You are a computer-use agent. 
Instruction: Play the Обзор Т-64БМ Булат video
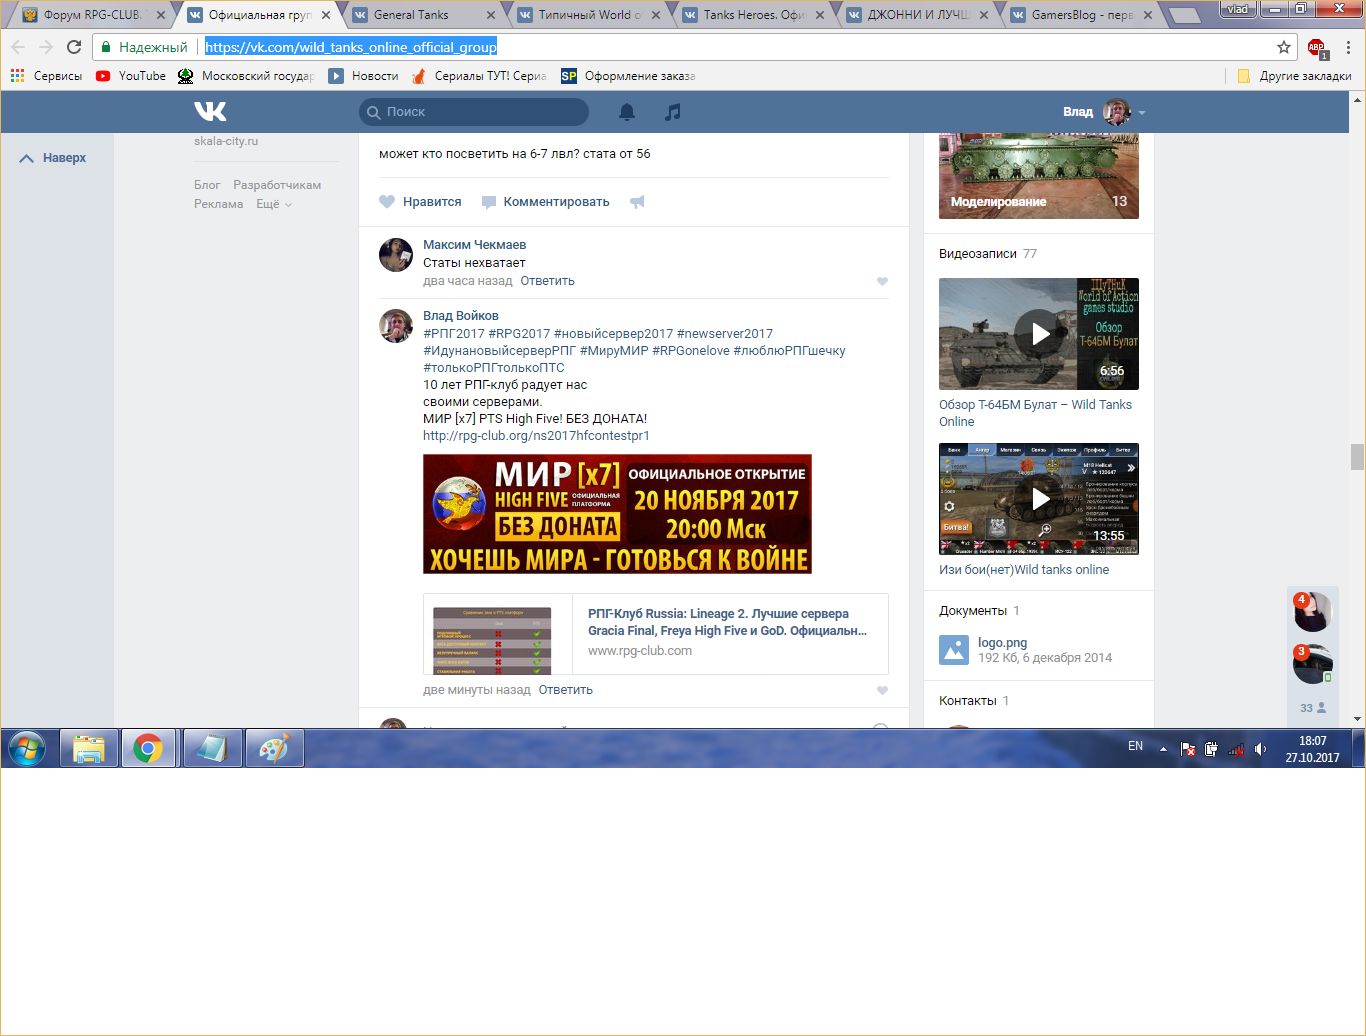pos(1039,334)
